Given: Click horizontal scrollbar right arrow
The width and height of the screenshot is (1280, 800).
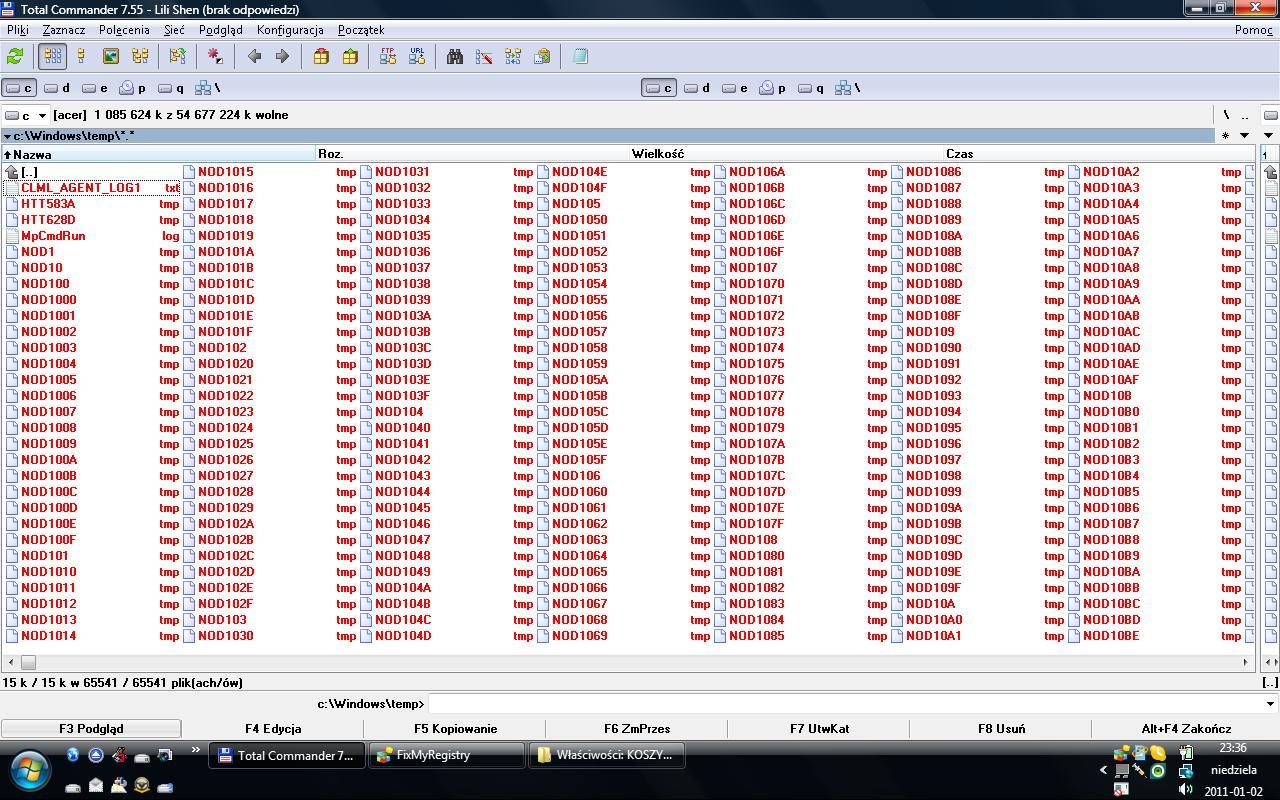Looking at the screenshot, I should tap(1246, 662).
